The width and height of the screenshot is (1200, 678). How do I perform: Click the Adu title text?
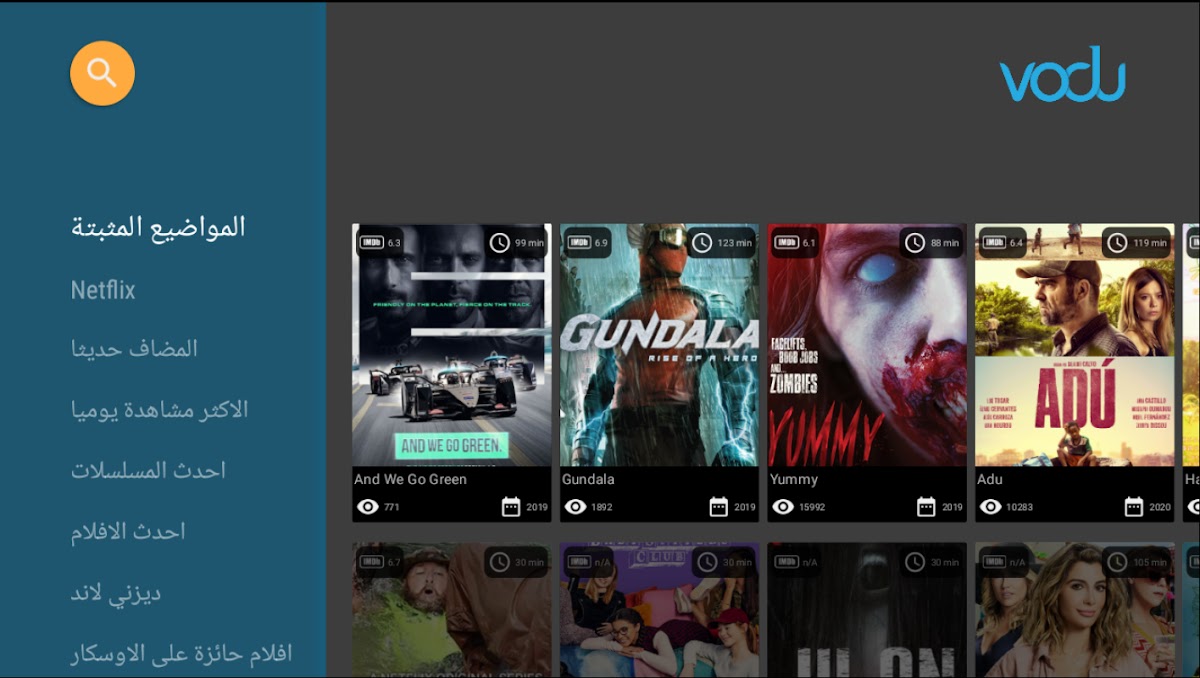[x=990, y=480]
